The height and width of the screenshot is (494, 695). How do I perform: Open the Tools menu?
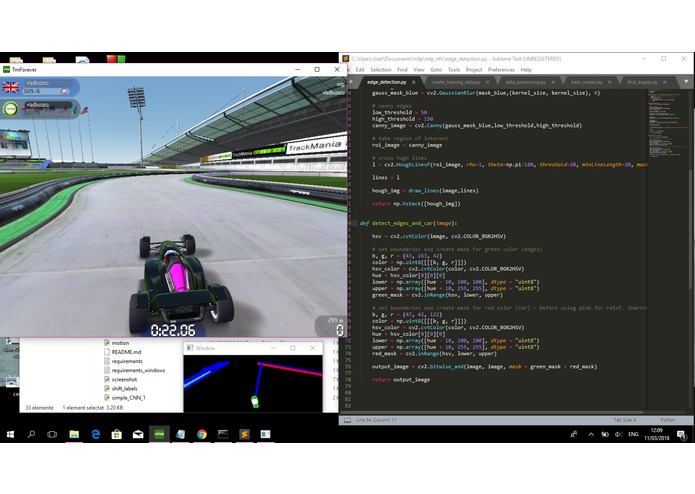454,70
